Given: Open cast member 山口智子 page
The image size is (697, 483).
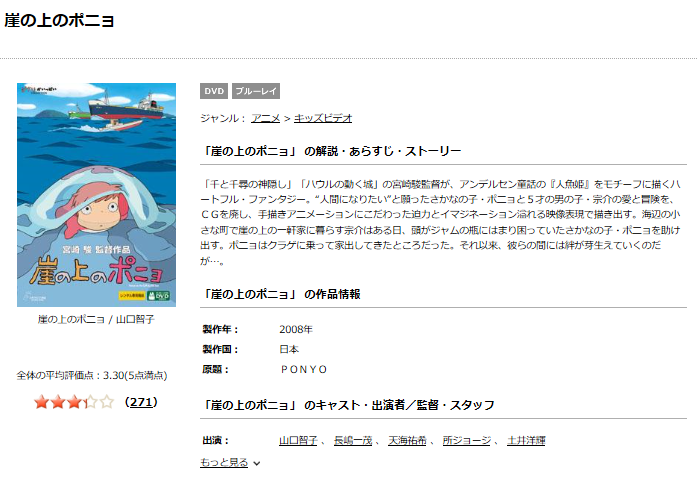Looking at the screenshot, I should tap(298, 440).
